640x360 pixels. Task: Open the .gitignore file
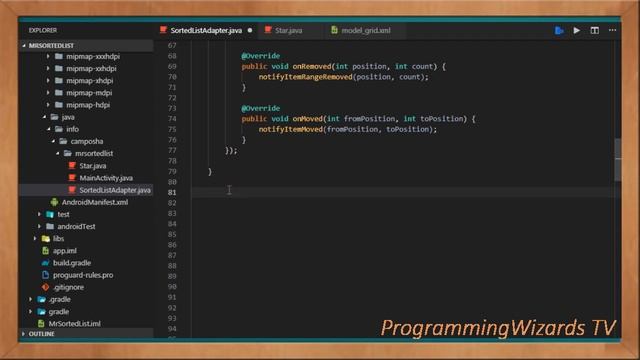(68, 287)
